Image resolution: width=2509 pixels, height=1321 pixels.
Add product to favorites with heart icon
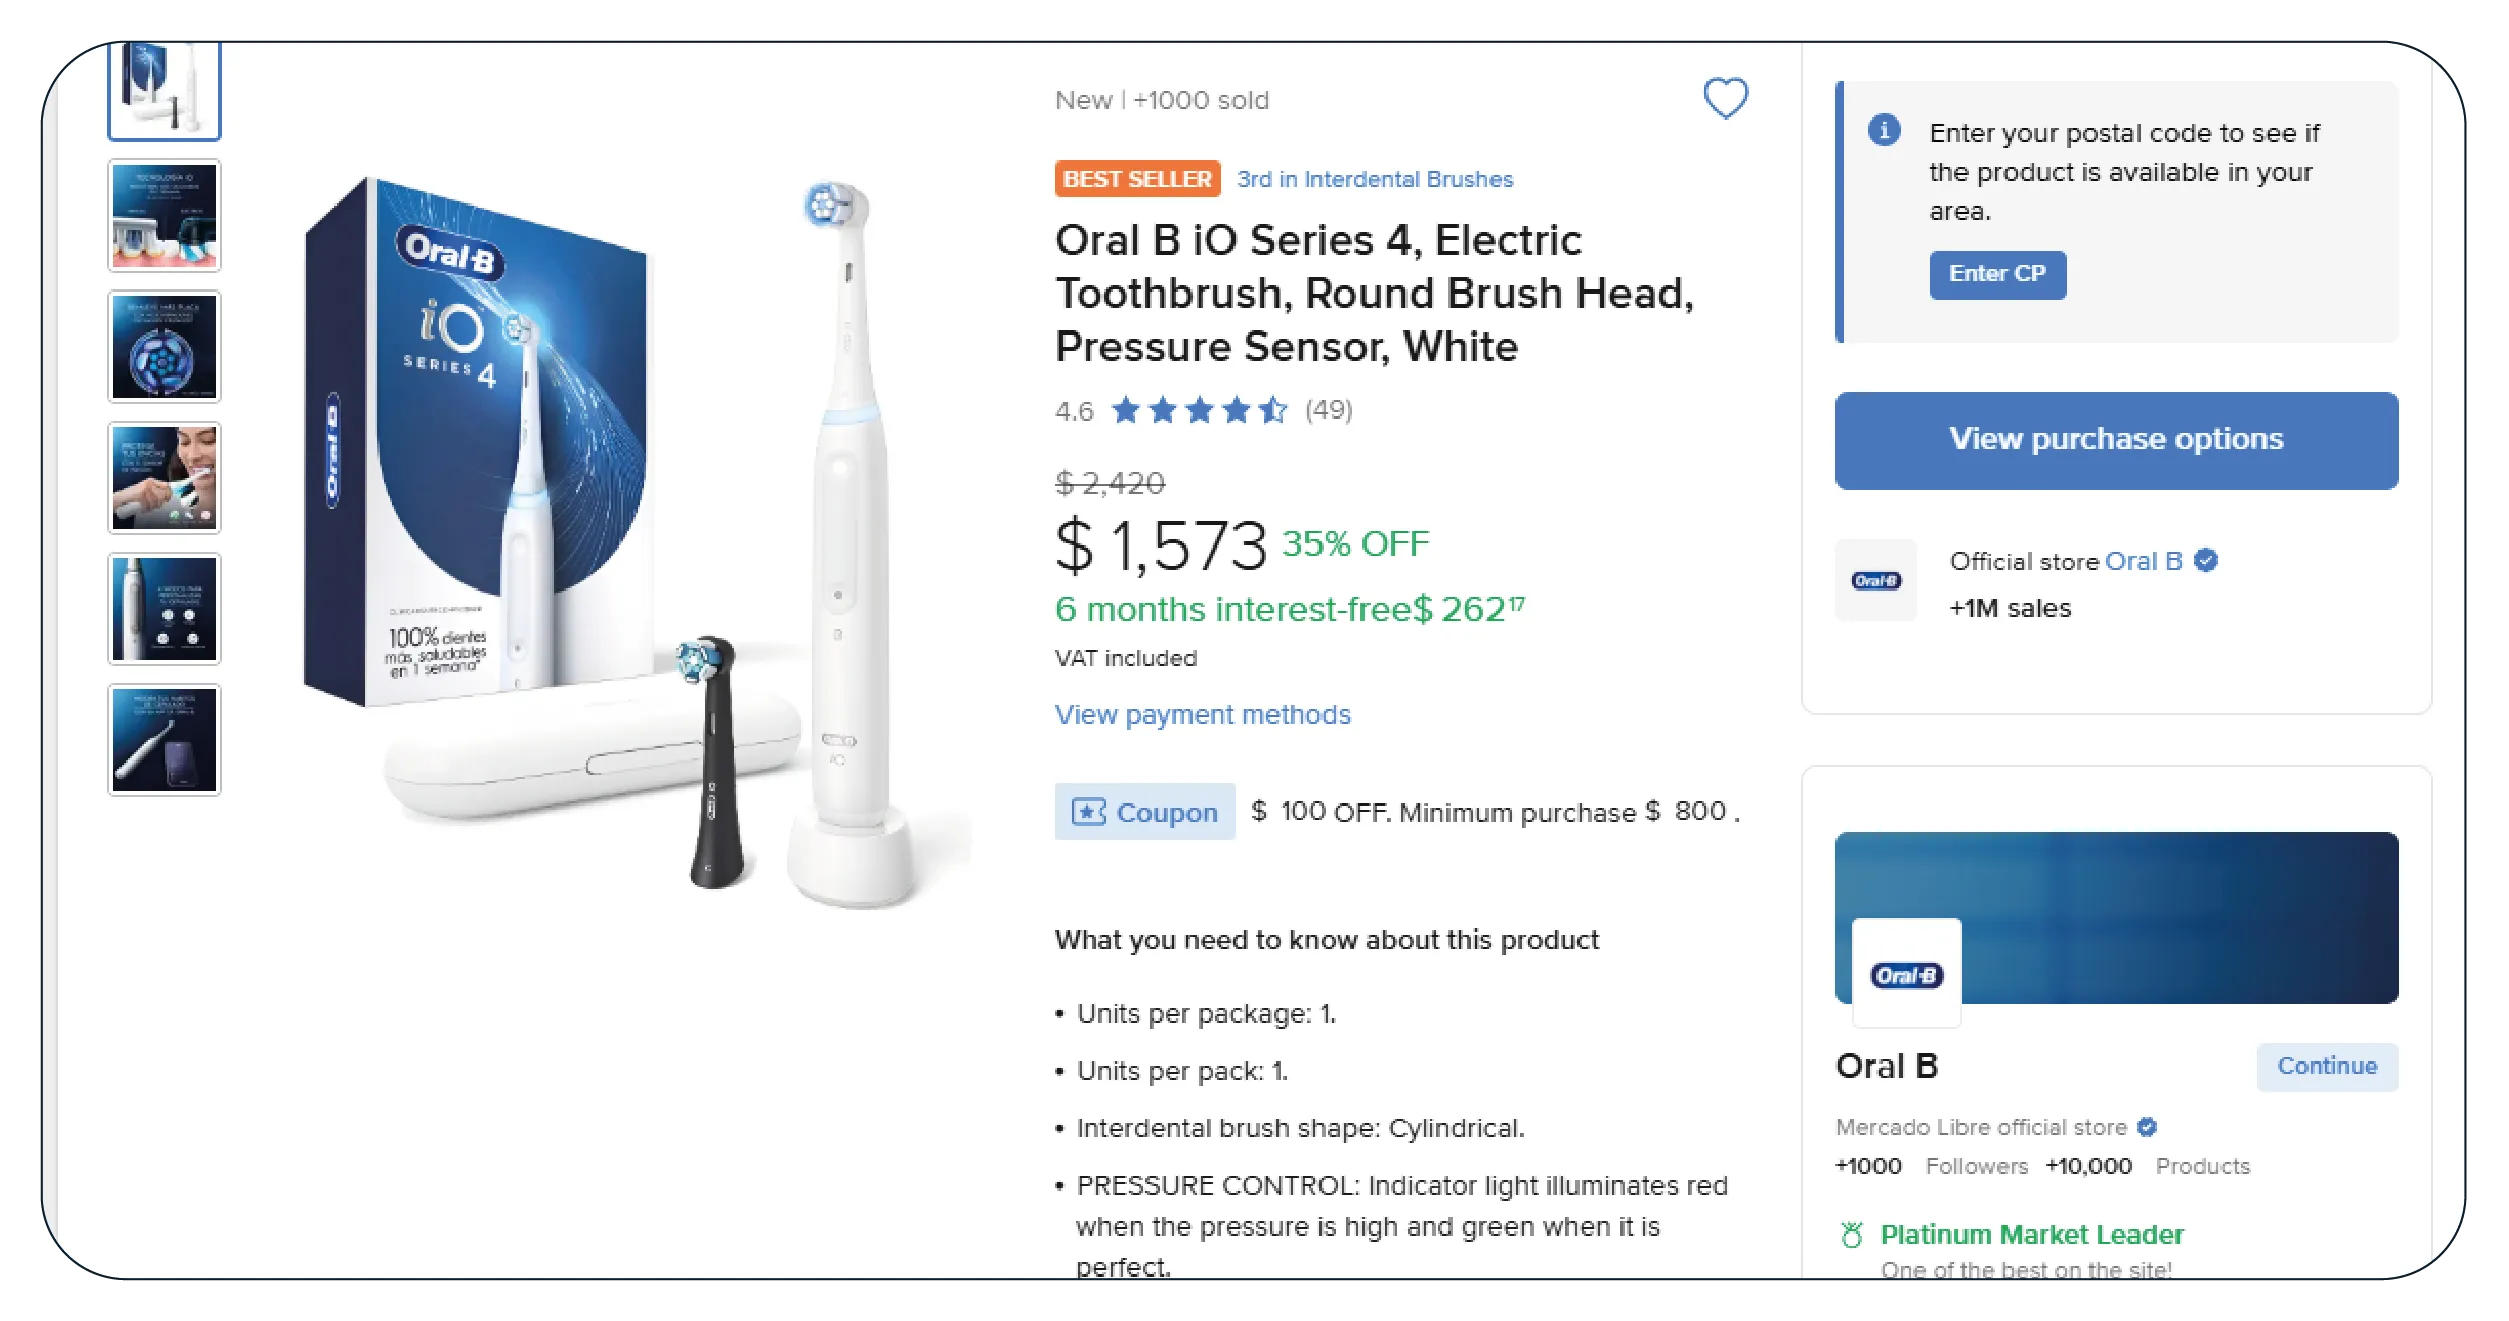[x=1725, y=98]
